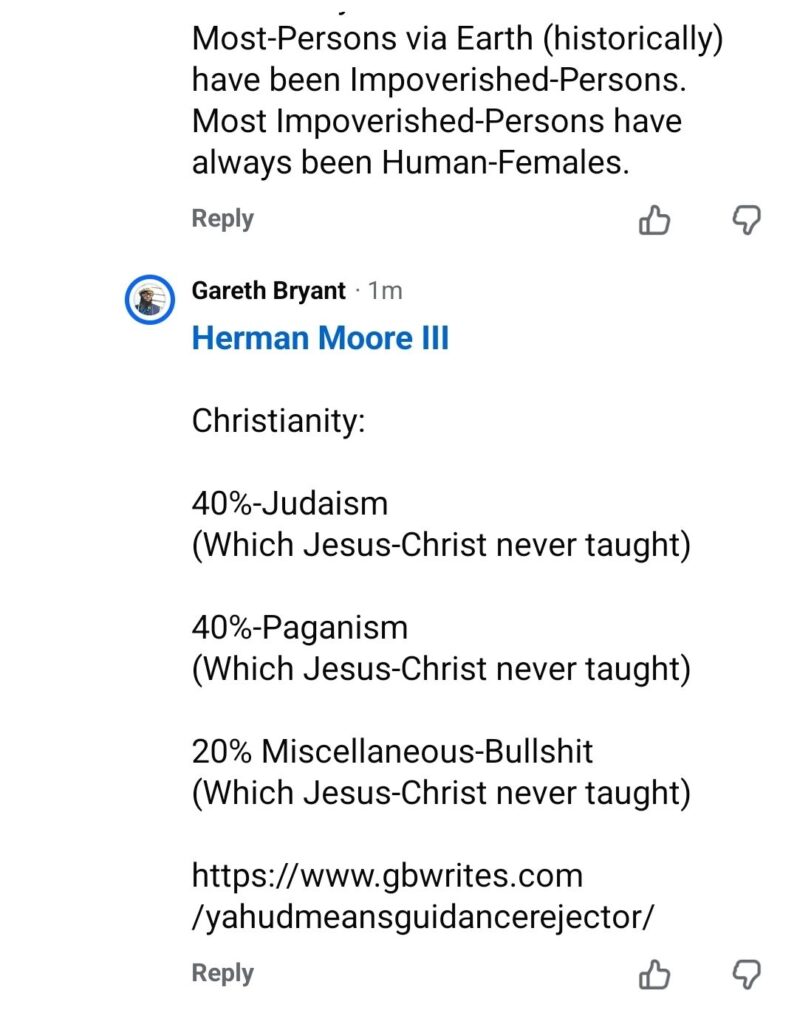The width and height of the screenshot is (797, 1024).
Task: Tap the "always been Human-Females" sentence
Action: click(x=410, y=163)
